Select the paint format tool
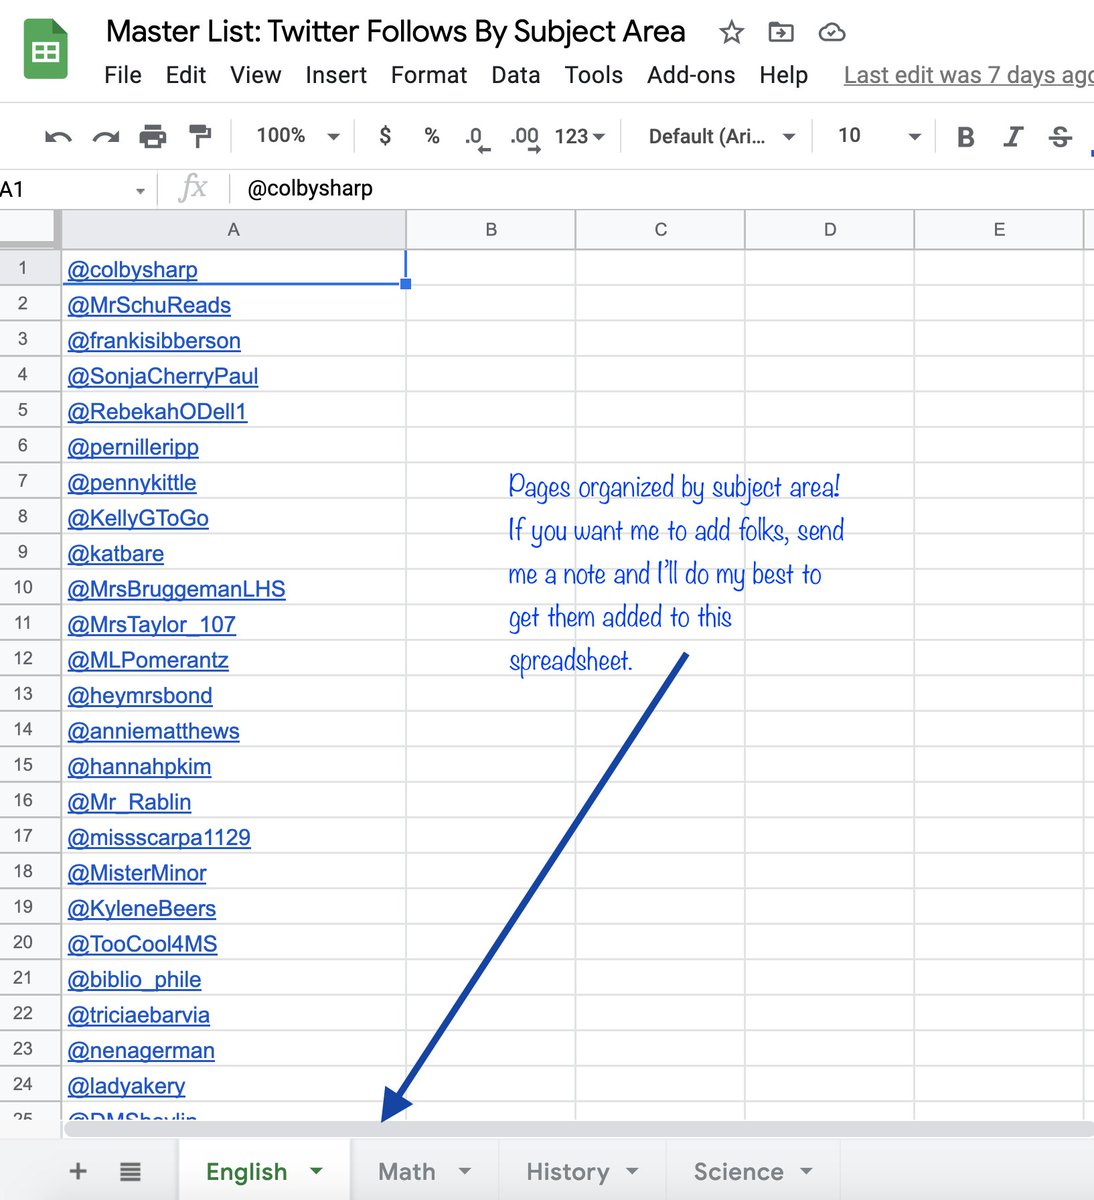 200,136
